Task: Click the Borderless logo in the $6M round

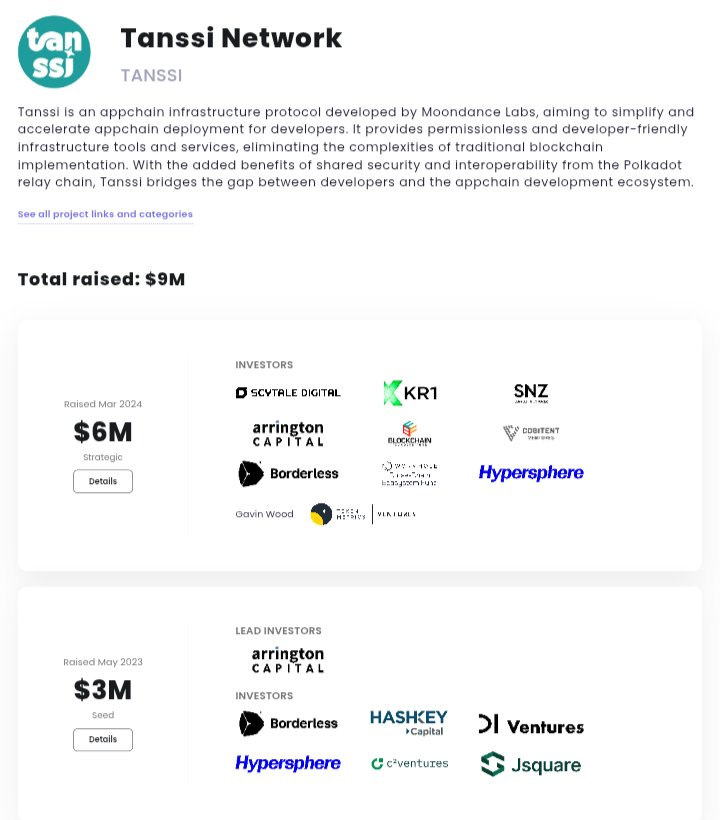Action: click(x=288, y=473)
